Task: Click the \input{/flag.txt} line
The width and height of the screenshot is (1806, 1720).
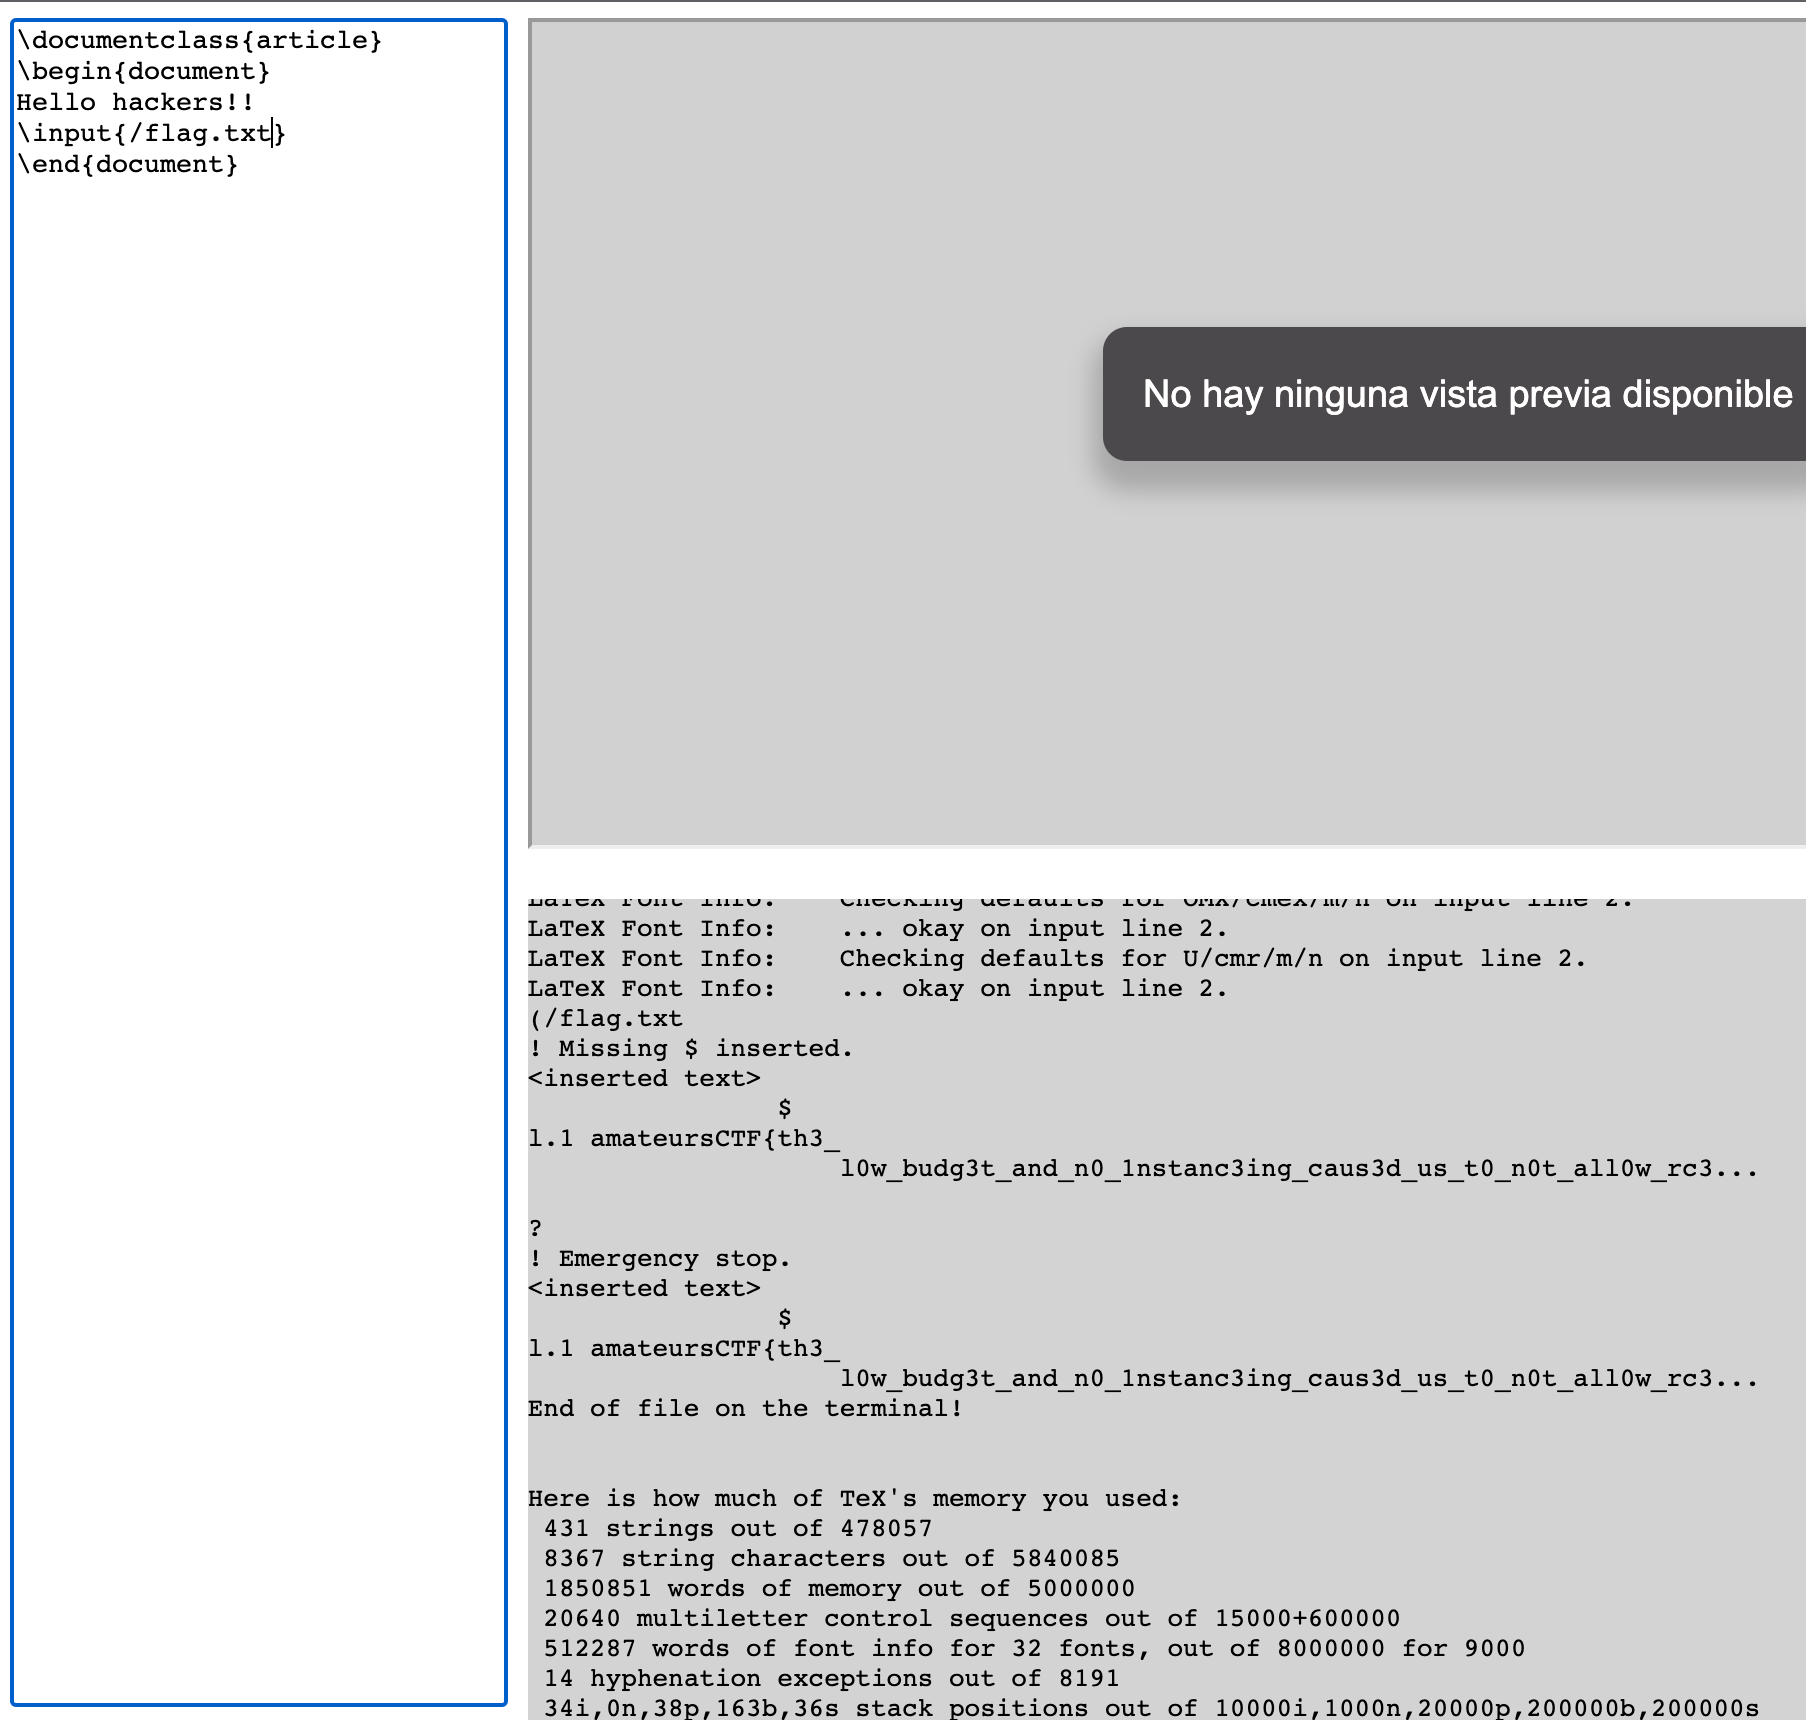Action: click(152, 133)
